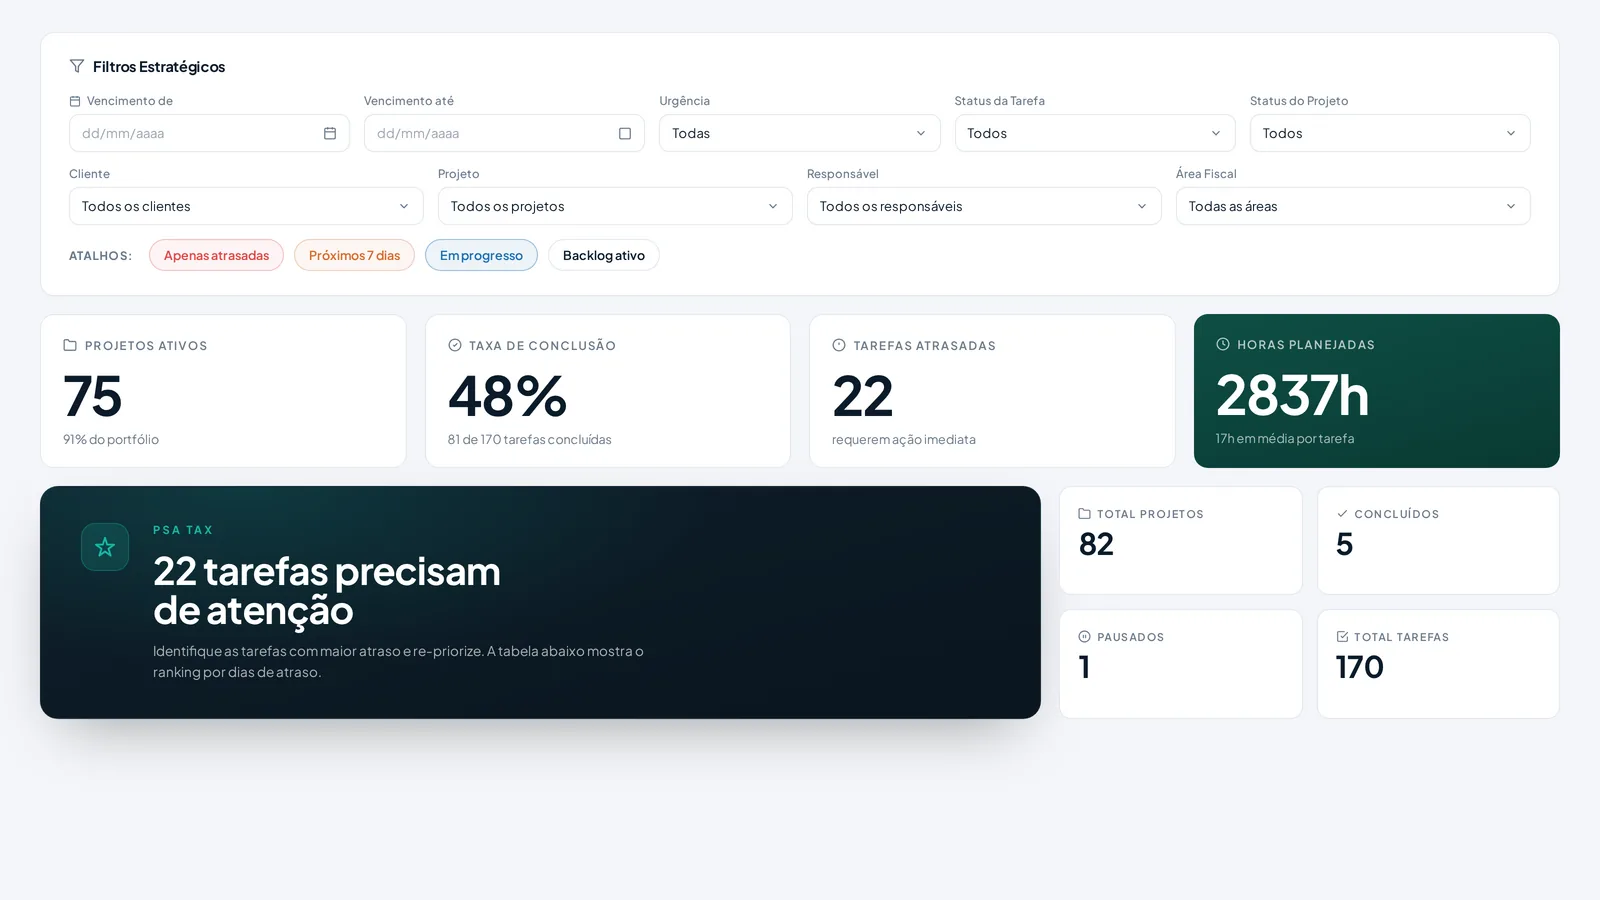Click folder icon on Projetos Ativos card
Image resolution: width=1600 pixels, height=900 pixels.
[x=70, y=345]
